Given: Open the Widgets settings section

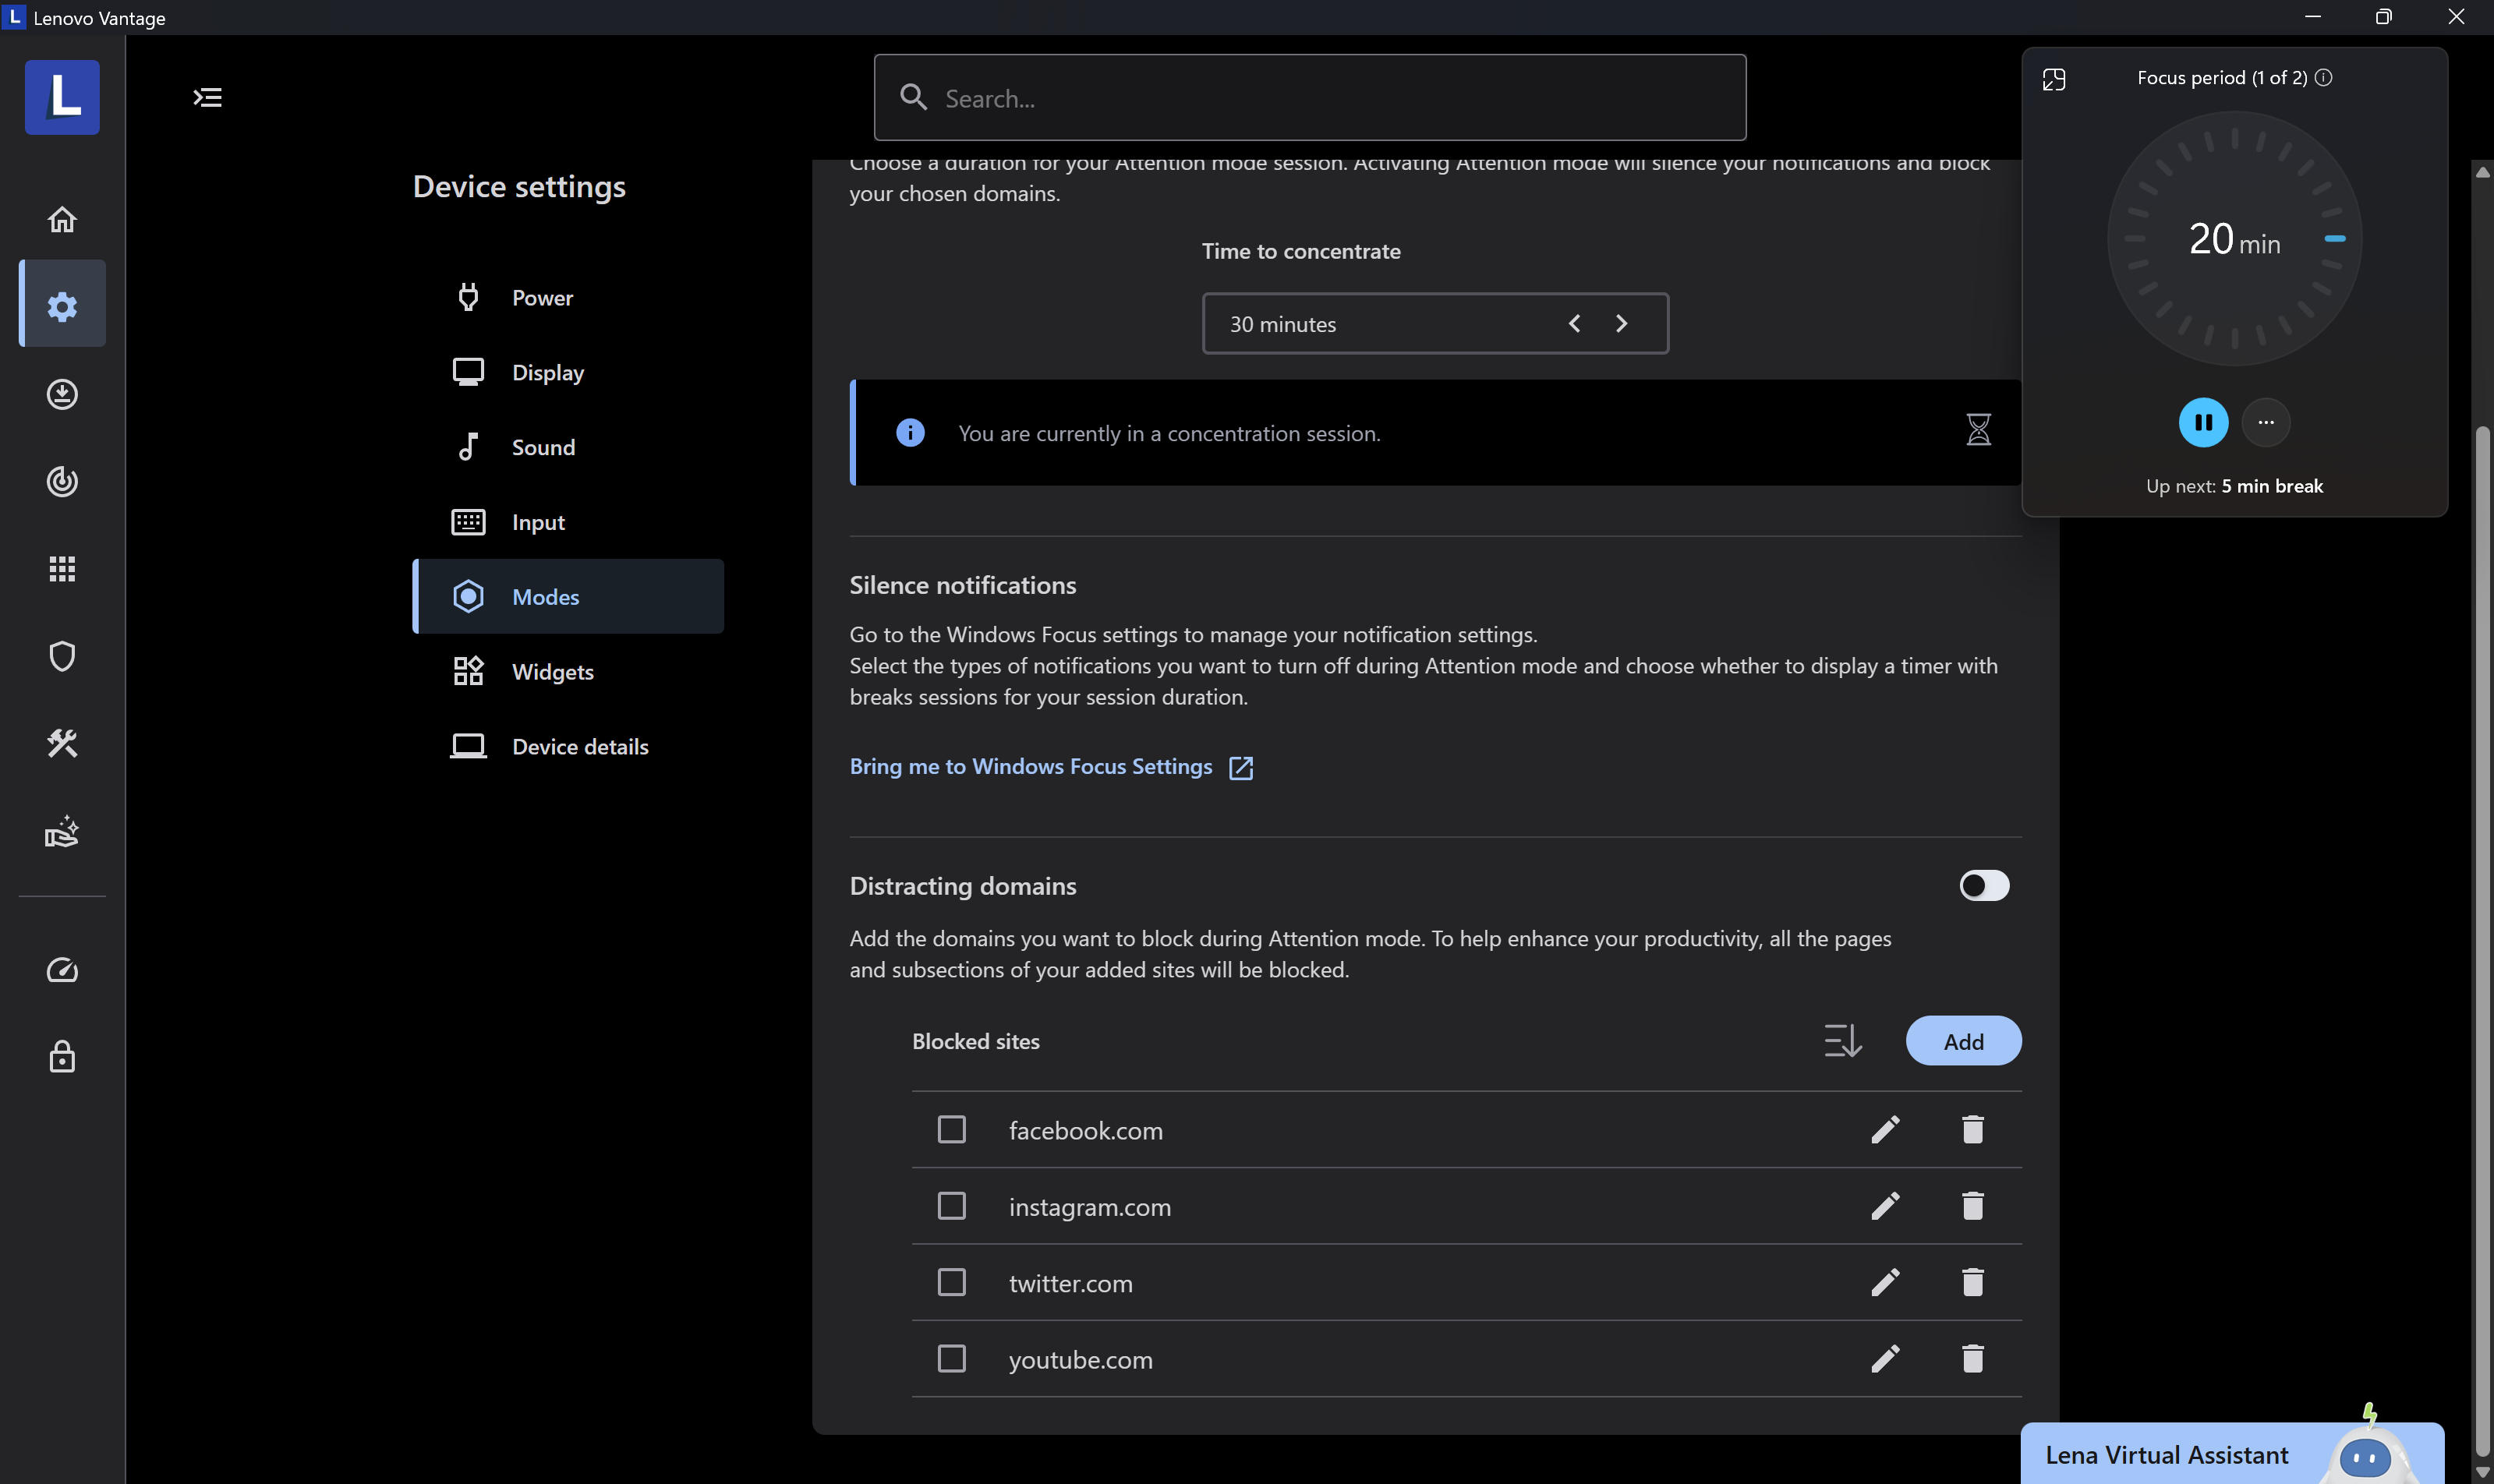Looking at the screenshot, I should tap(552, 672).
